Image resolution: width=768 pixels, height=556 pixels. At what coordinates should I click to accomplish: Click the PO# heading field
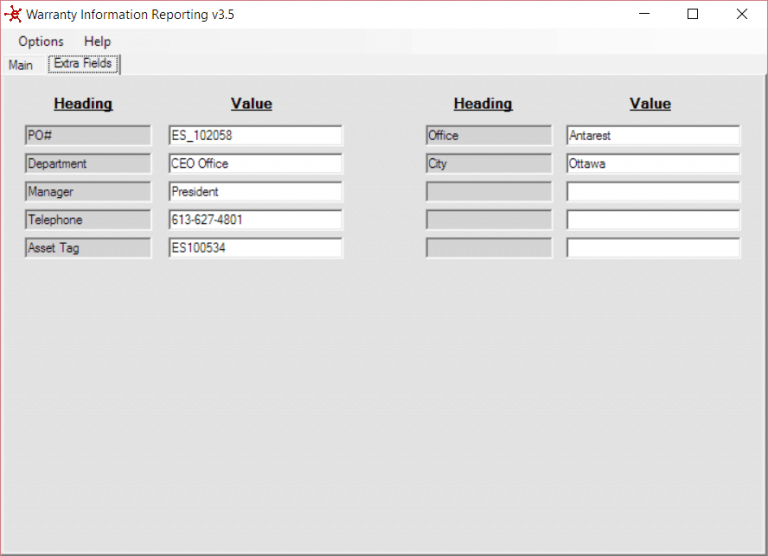(x=88, y=136)
